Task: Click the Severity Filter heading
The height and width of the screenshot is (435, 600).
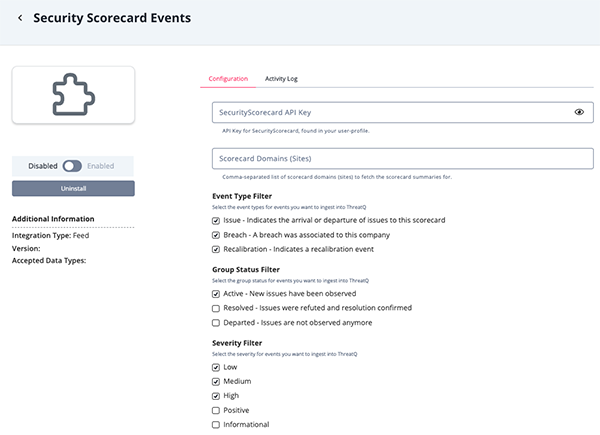Action: pos(237,343)
